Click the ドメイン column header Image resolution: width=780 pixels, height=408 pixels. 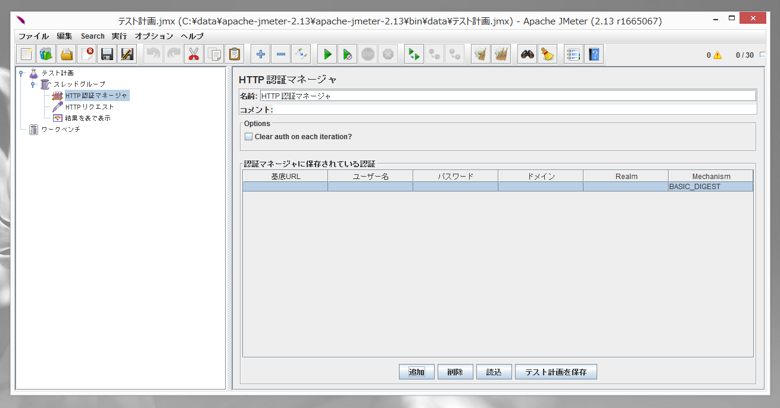[x=541, y=176]
